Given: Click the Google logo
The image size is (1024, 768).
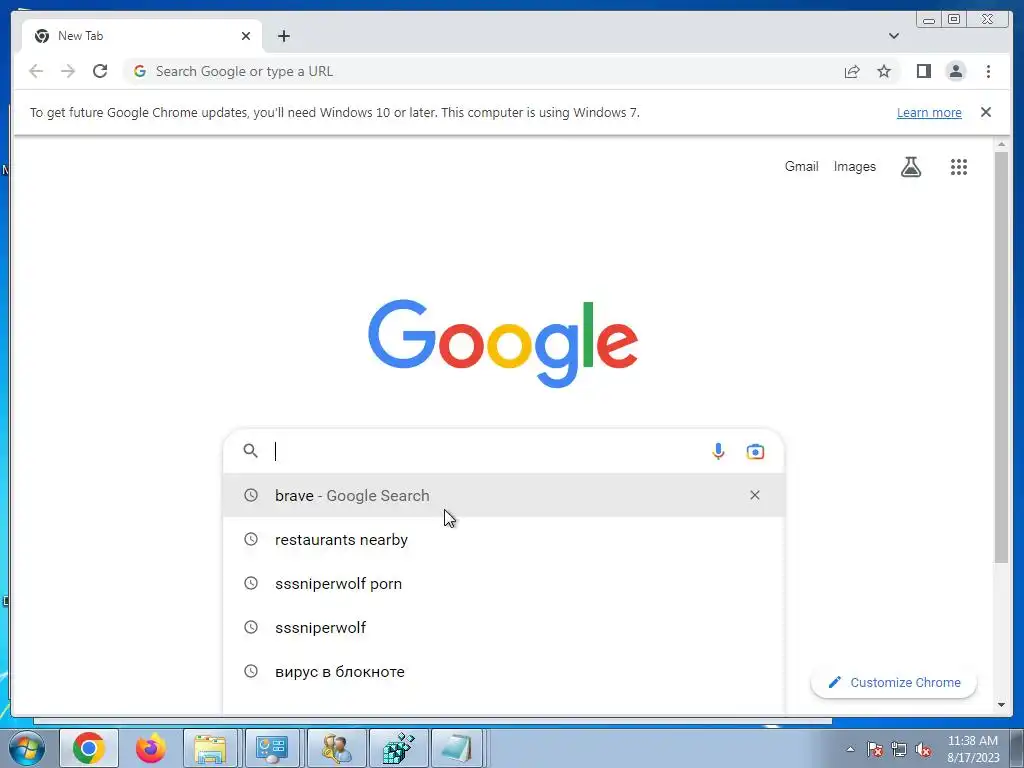Looking at the screenshot, I should (x=503, y=343).
